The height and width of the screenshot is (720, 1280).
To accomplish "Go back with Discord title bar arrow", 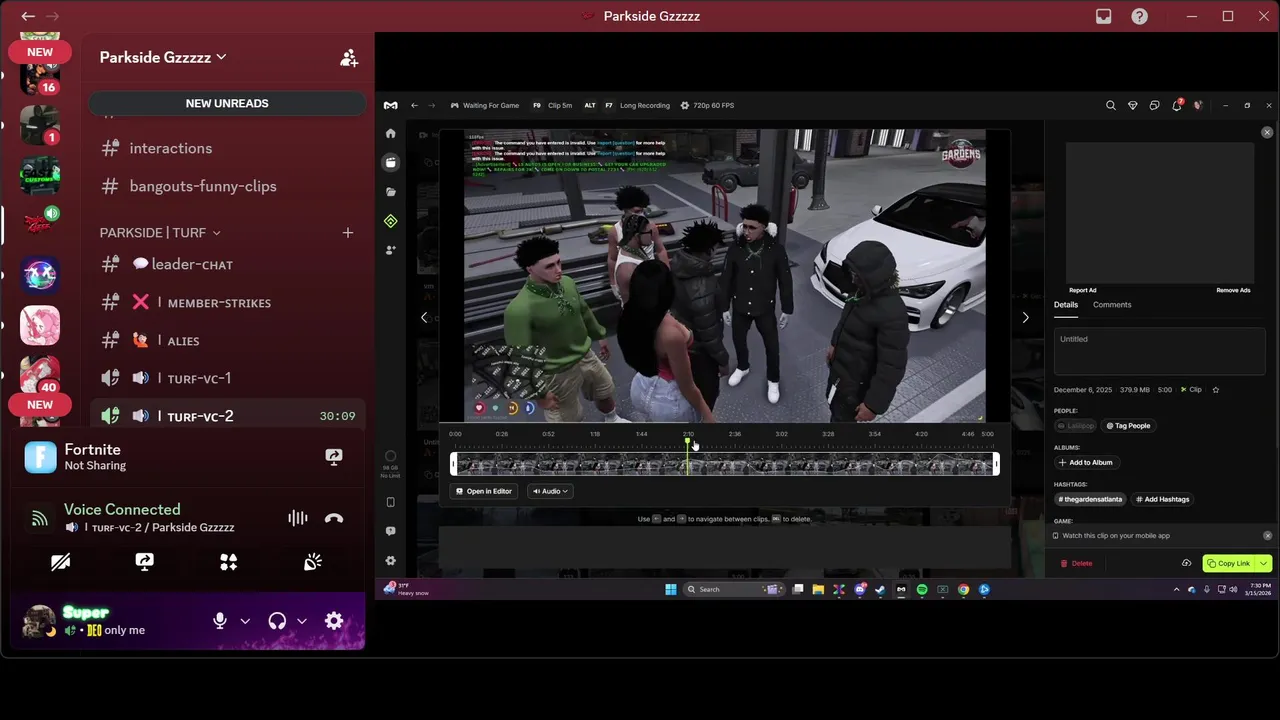I will pos(28,16).
